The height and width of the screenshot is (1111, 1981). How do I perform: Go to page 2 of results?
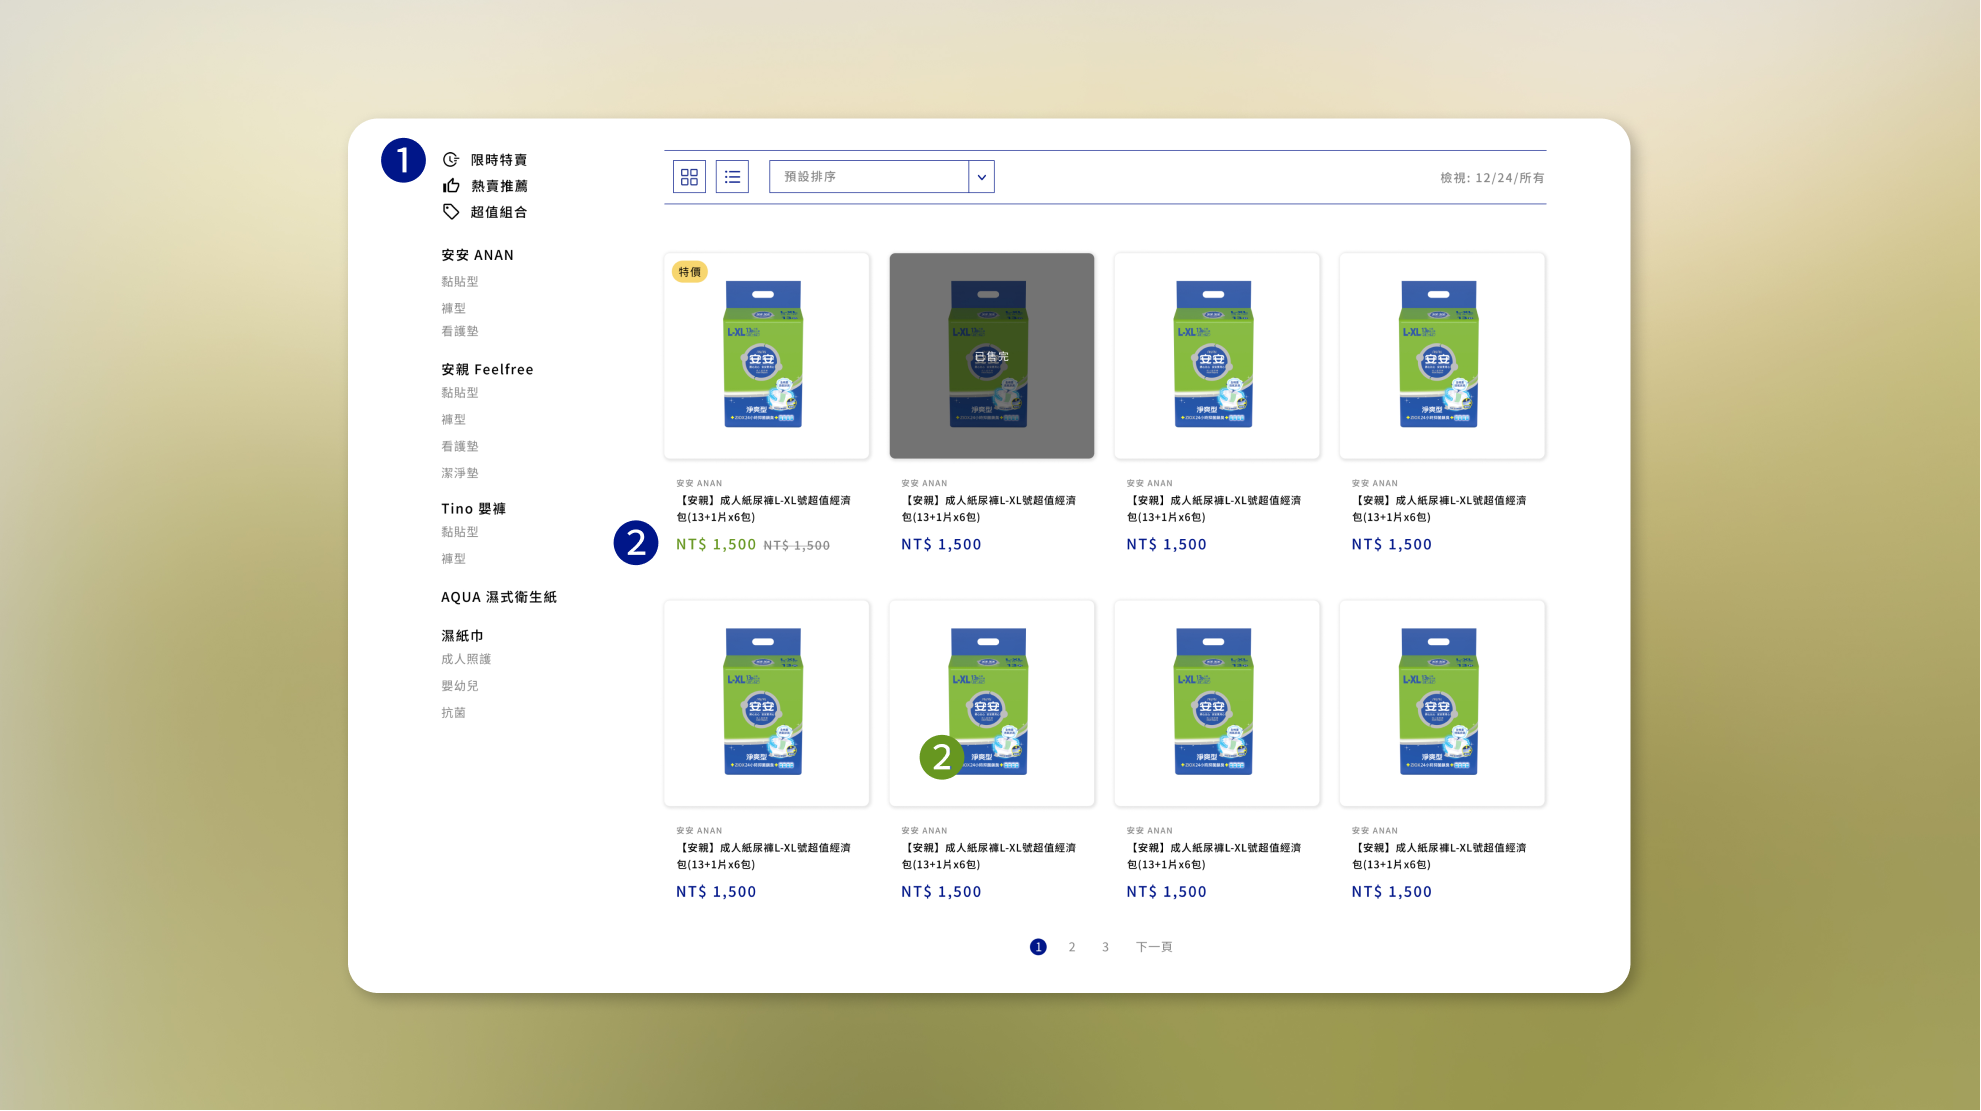pos(1072,947)
